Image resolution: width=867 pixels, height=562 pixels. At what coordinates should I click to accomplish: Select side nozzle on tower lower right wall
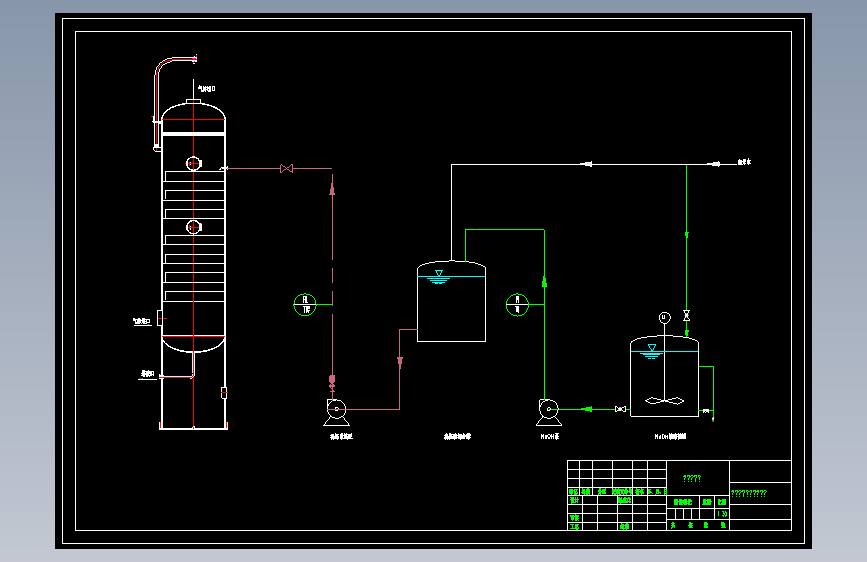(224, 393)
